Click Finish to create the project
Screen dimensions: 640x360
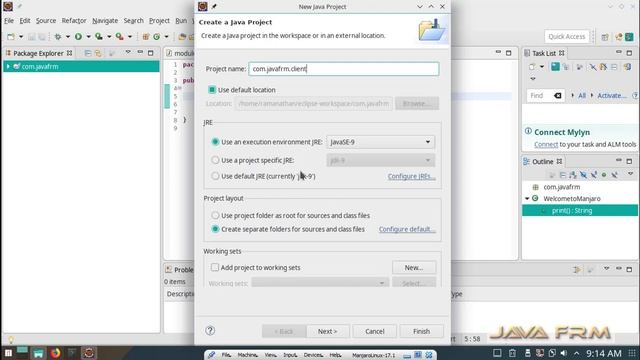coord(422,331)
